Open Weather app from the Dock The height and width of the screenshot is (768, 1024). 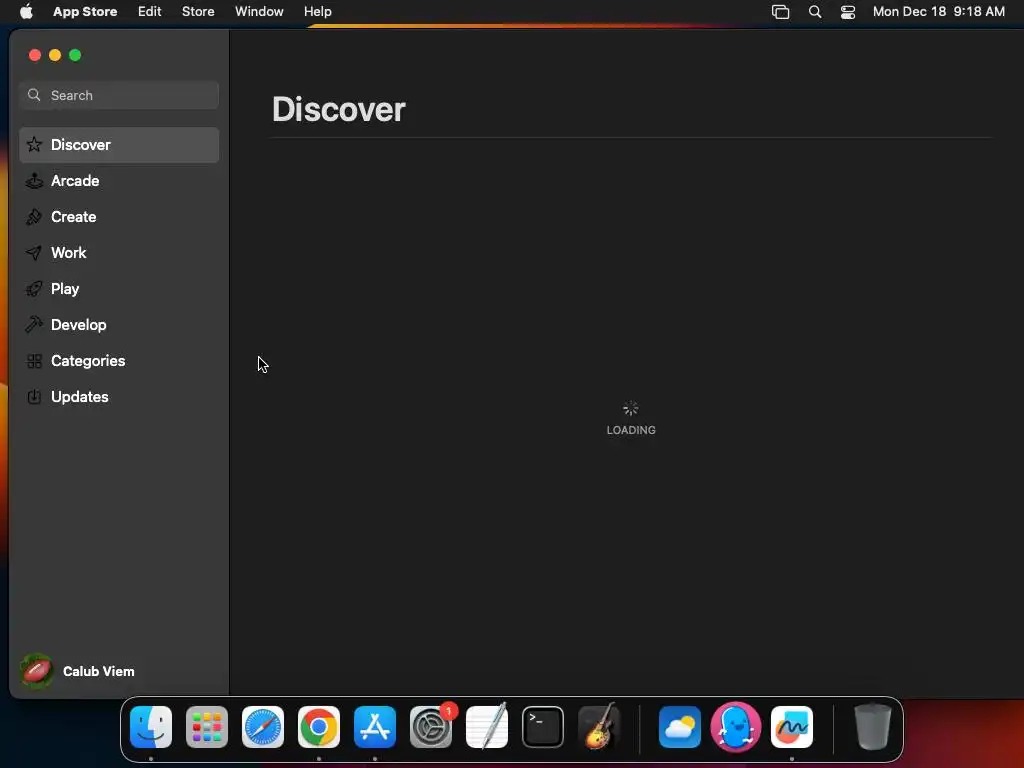pos(680,727)
